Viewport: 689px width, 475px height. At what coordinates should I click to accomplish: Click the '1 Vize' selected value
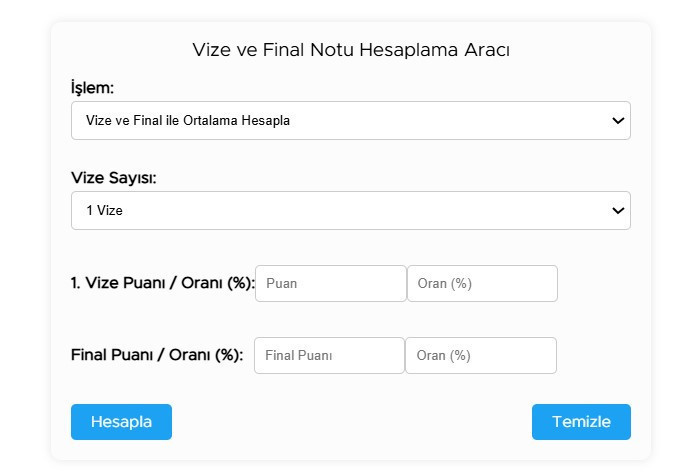point(104,211)
